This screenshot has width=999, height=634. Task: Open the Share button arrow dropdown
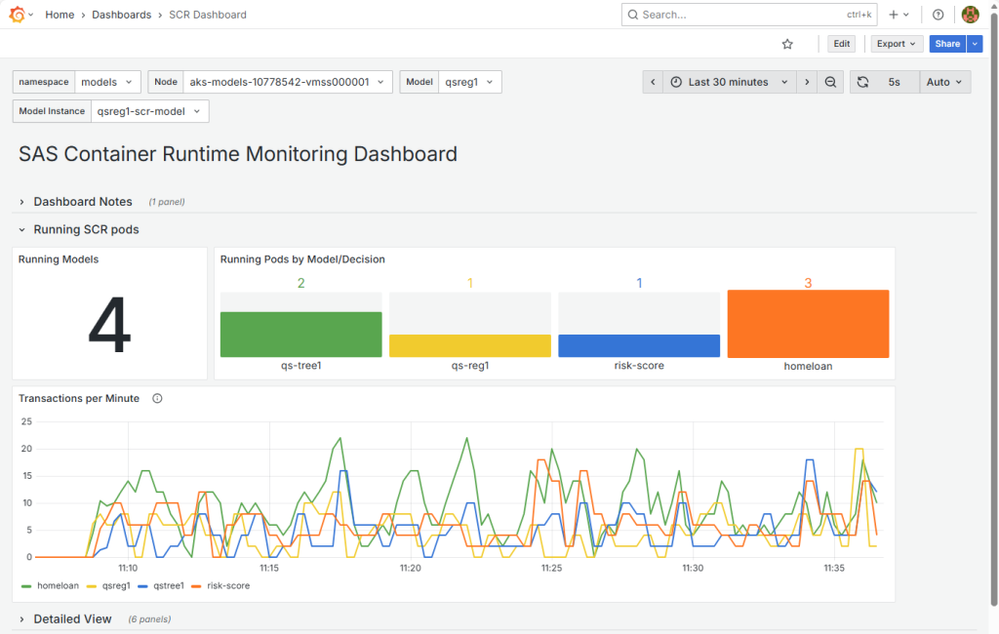tap(975, 44)
